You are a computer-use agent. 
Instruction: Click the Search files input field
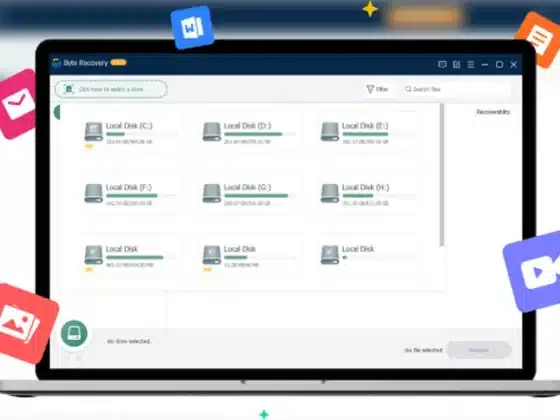[457, 89]
